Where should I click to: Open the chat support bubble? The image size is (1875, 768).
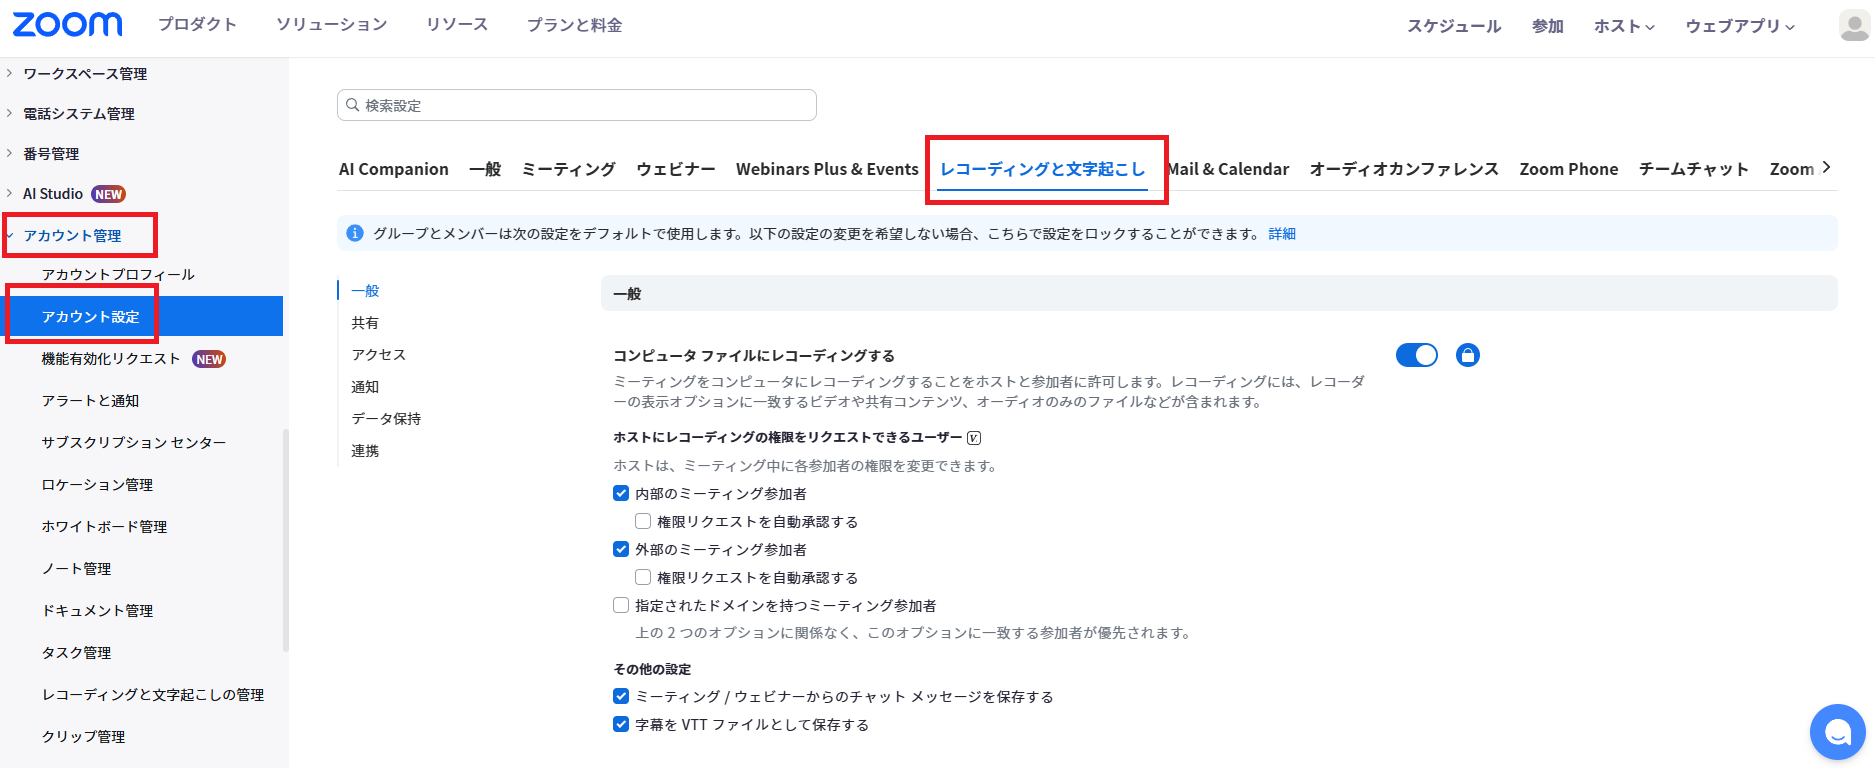1837,733
